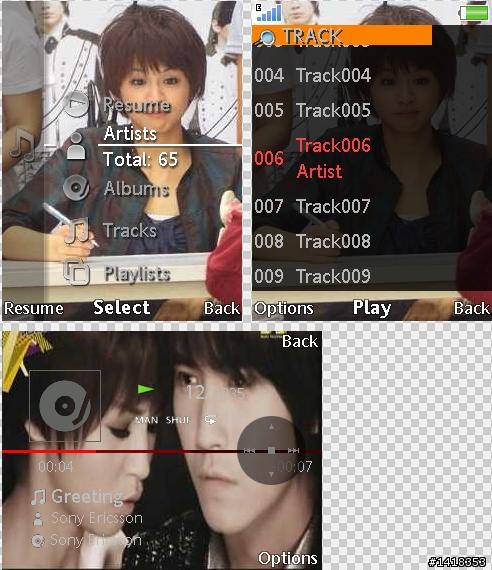Click the album disc icon in player
Screen dimensions: 492x570
click(x=38, y=541)
